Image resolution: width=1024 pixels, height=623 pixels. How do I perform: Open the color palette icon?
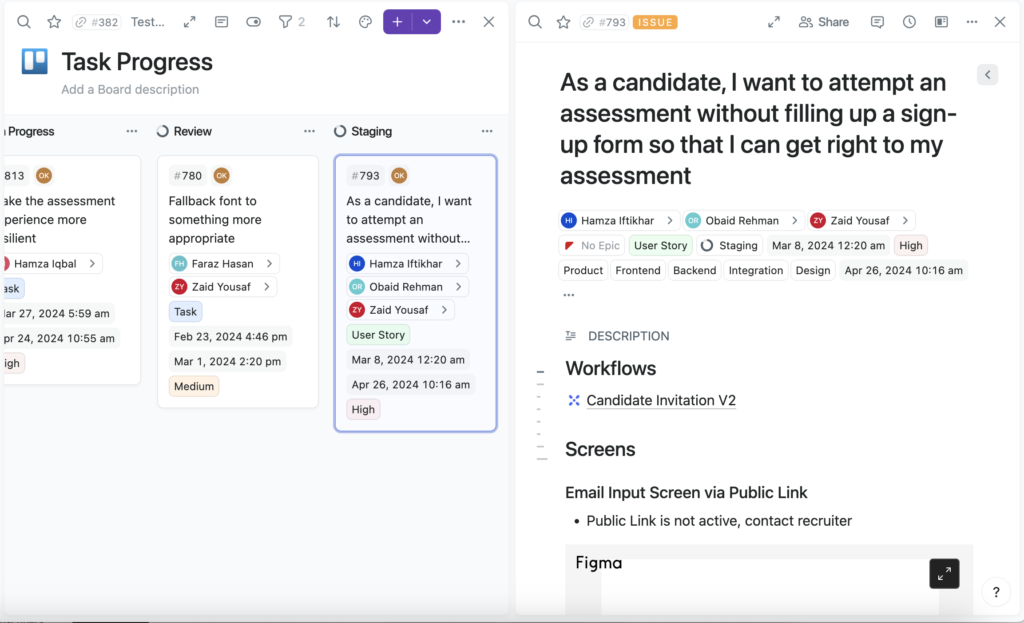(x=365, y=22)
